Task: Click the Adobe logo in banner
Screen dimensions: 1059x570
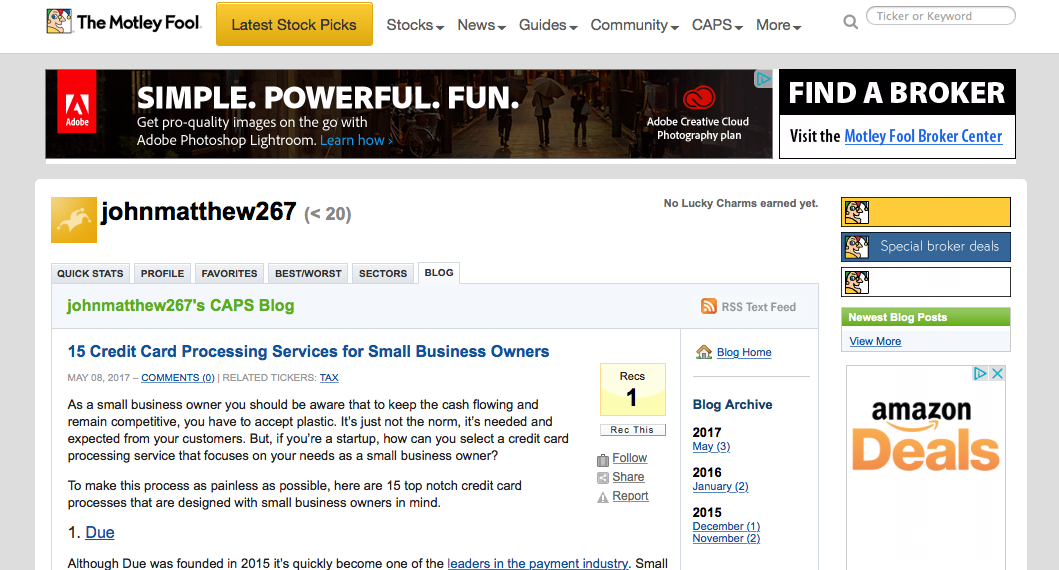Action: tap(77, 101)
